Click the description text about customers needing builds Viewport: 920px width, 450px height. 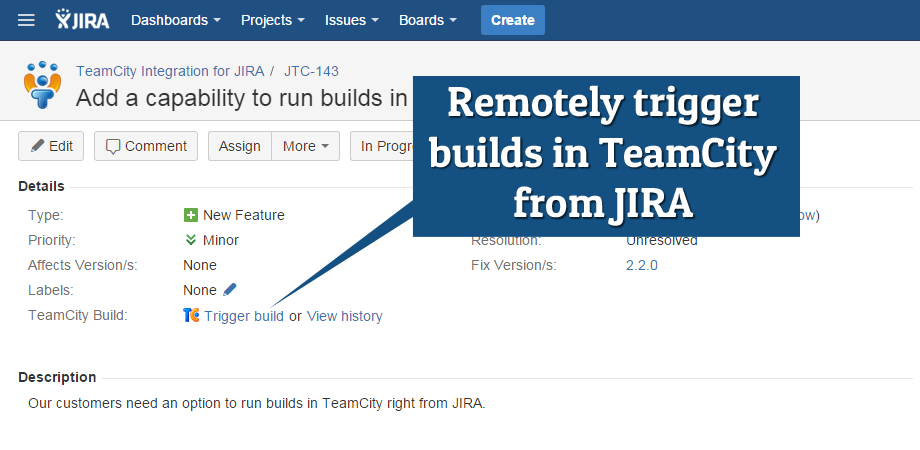257,404
